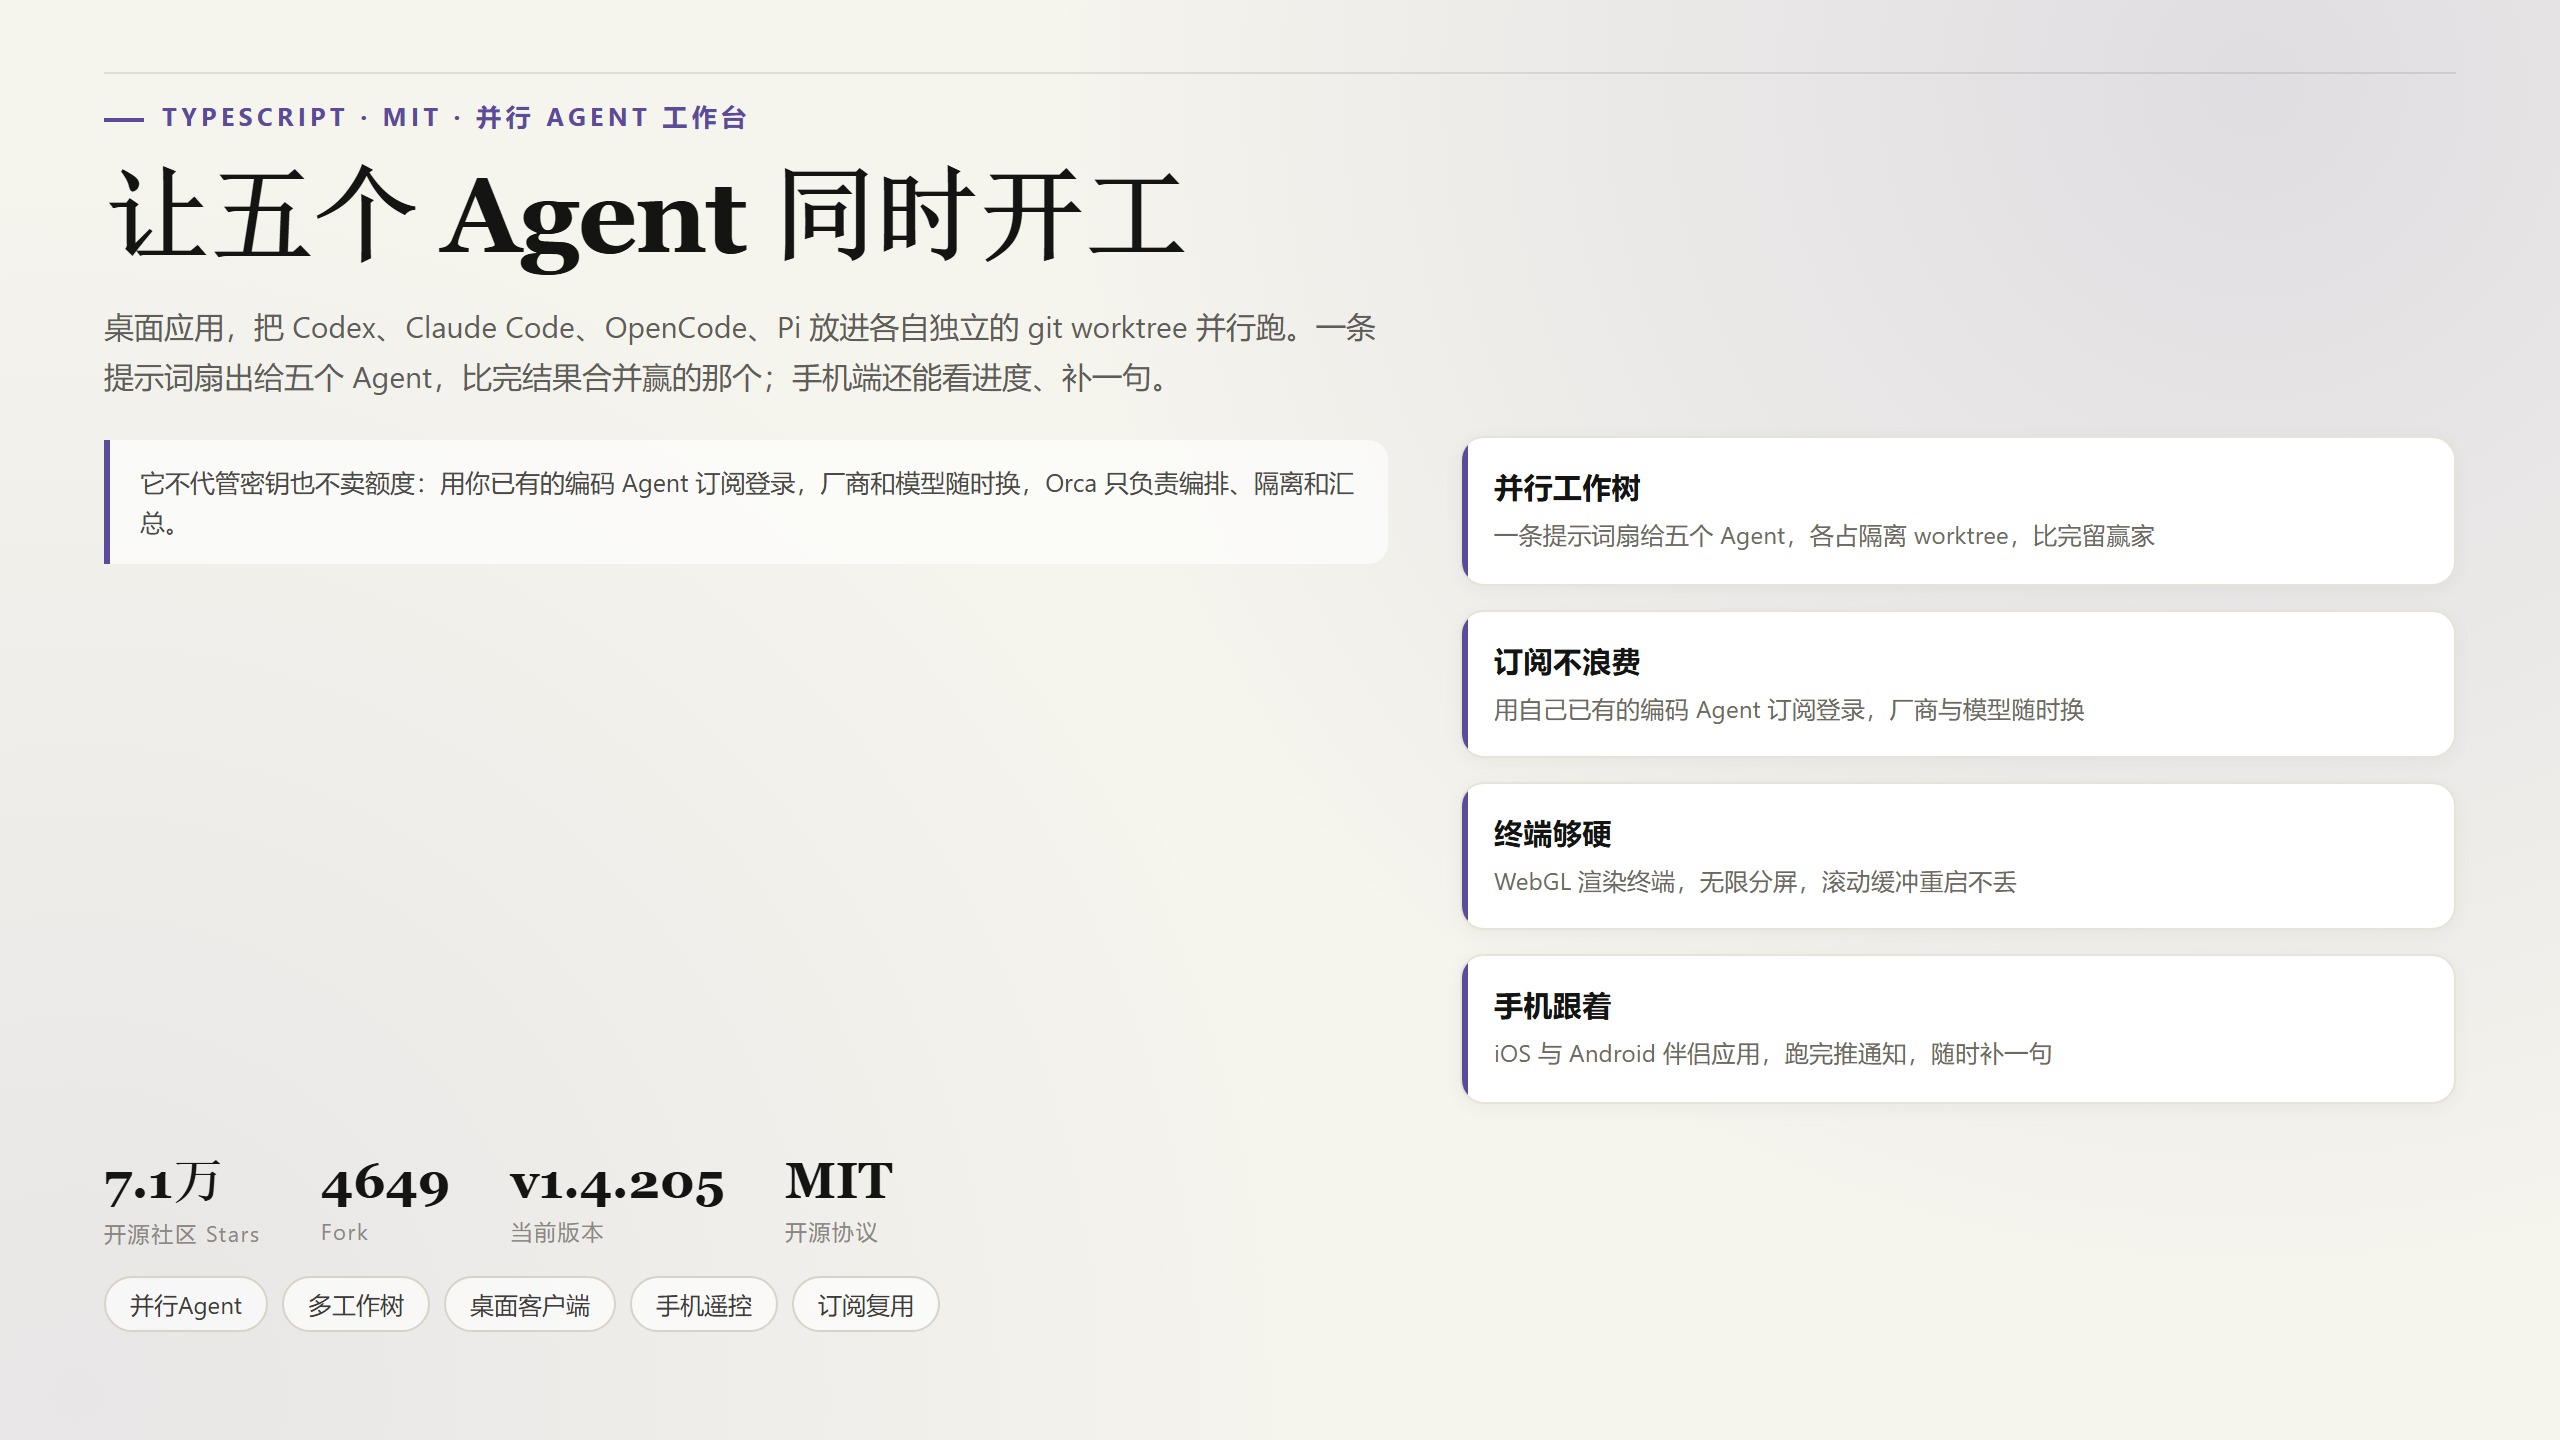The image size is (2560, 1440).
Task: Click the 7.1万 stars figure
Action: point(162,1183)
